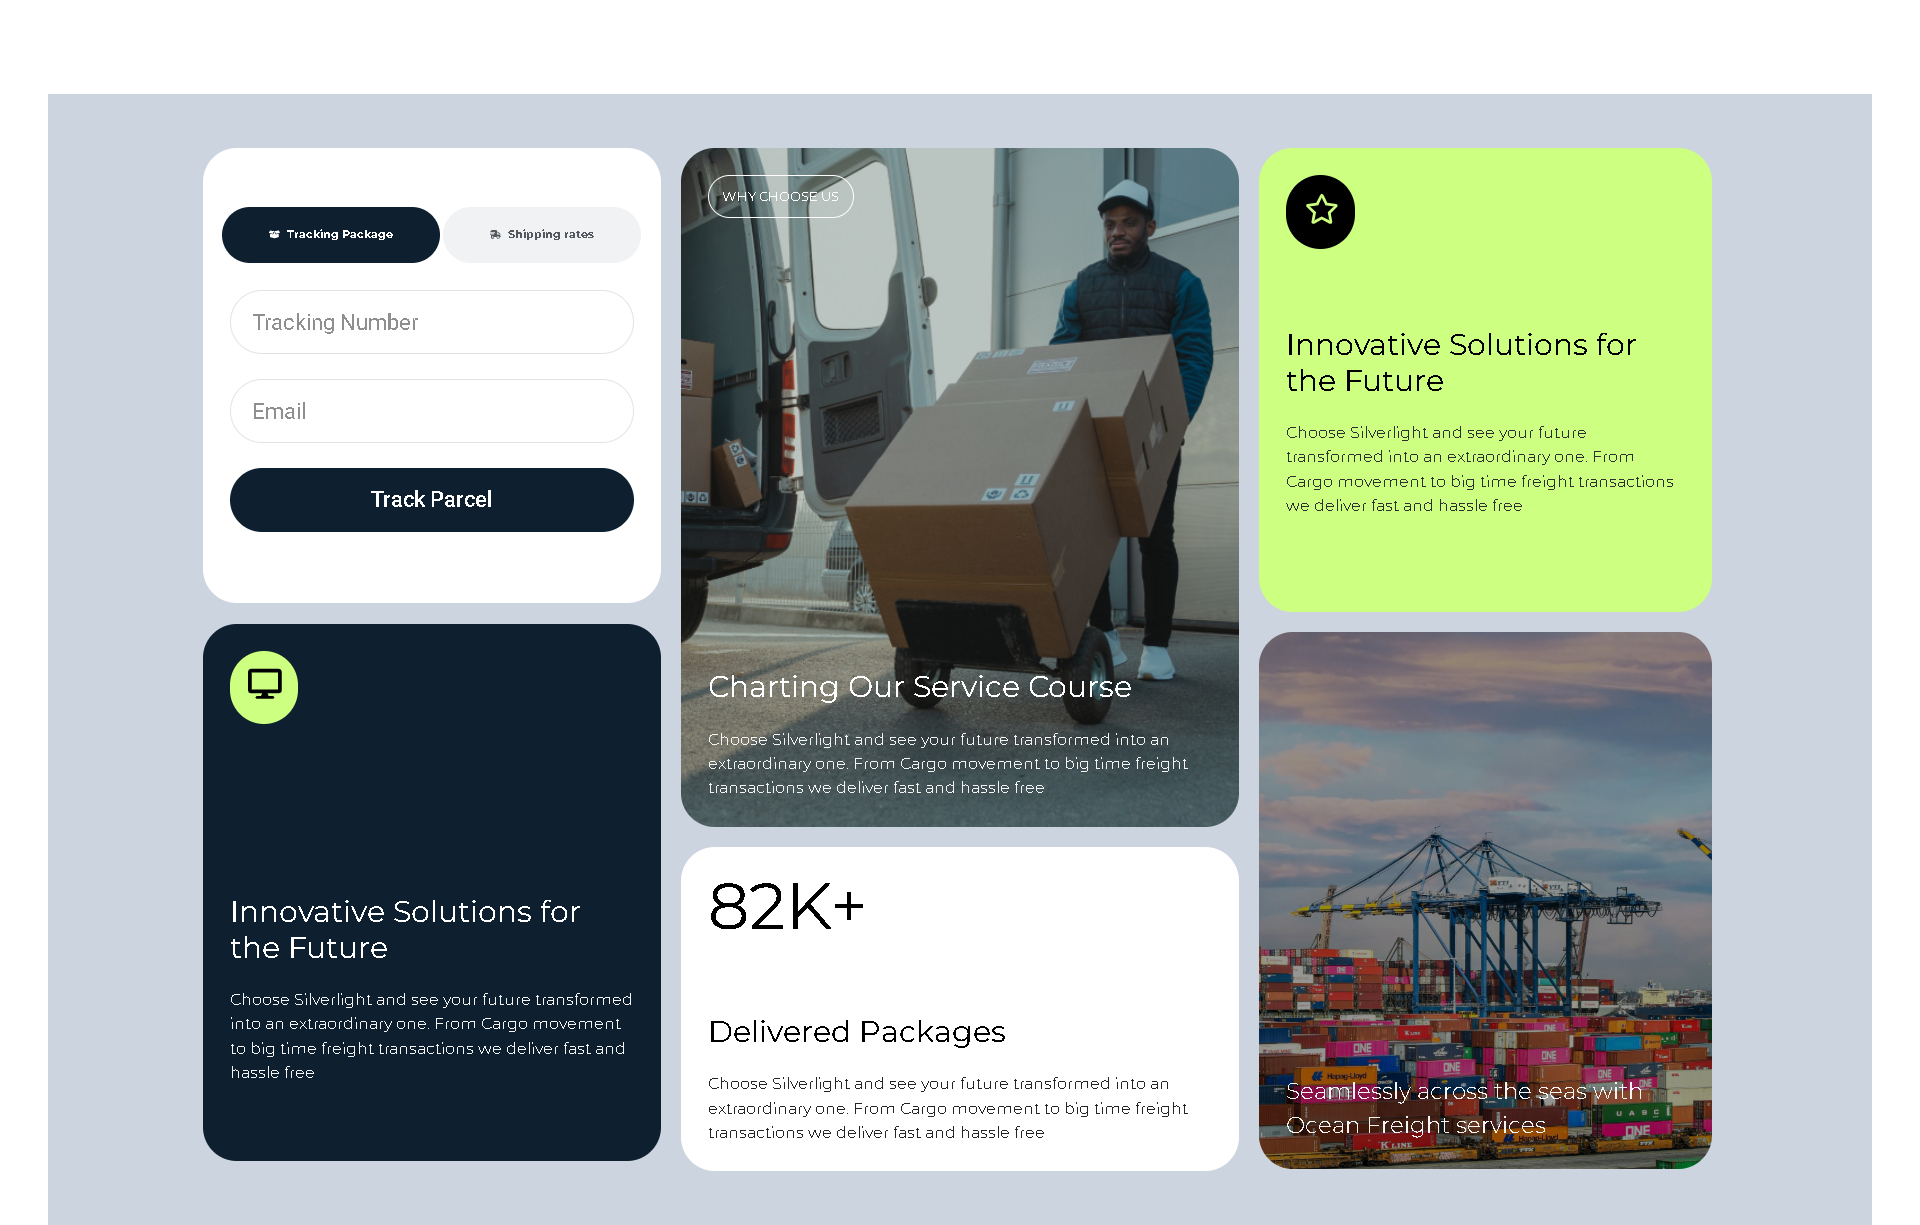The image size is (1920, 1225).
Task: Click the 82K+ counter number
Action: [x=786, y=907]
